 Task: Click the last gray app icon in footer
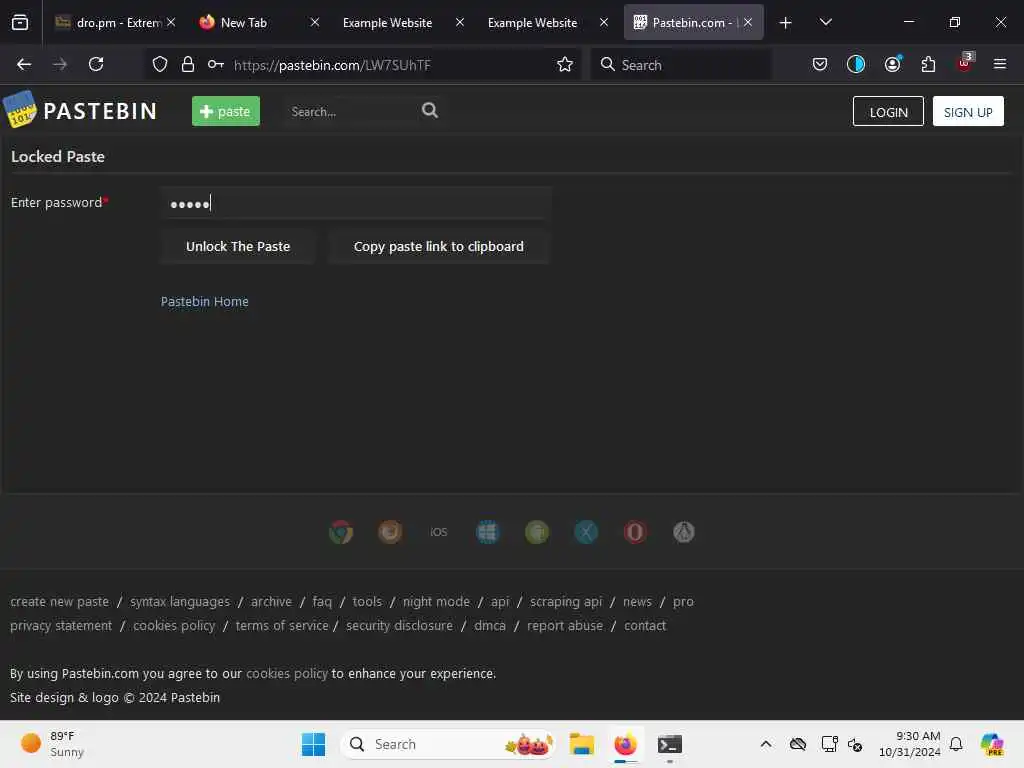[684, 532]
